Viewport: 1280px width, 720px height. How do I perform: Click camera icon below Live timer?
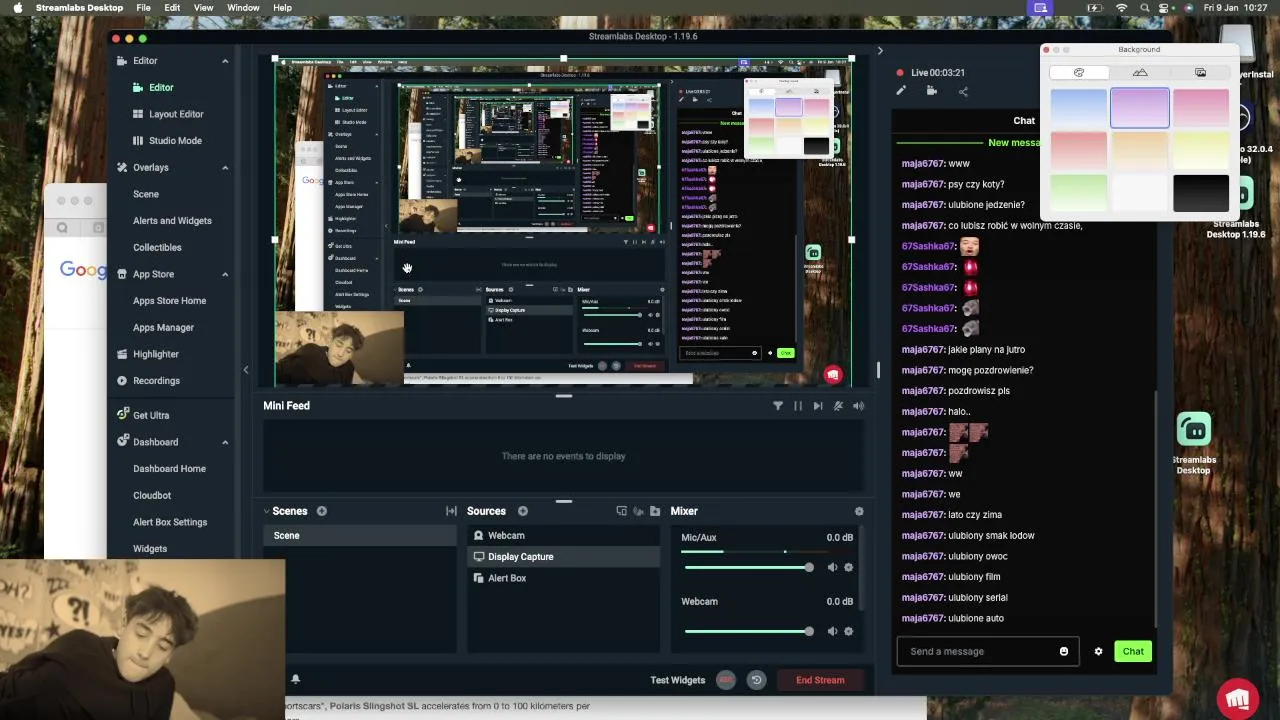click(932, 91)
